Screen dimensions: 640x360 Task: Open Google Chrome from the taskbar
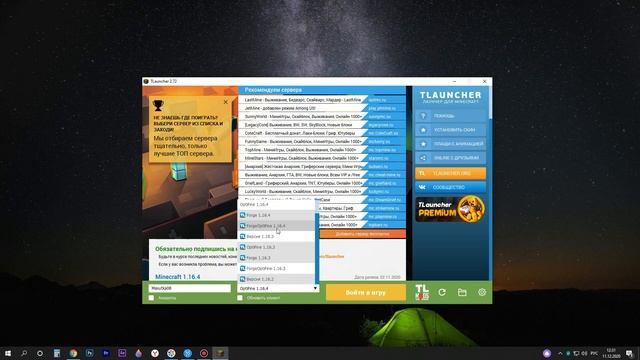click(x=73, y=353)
